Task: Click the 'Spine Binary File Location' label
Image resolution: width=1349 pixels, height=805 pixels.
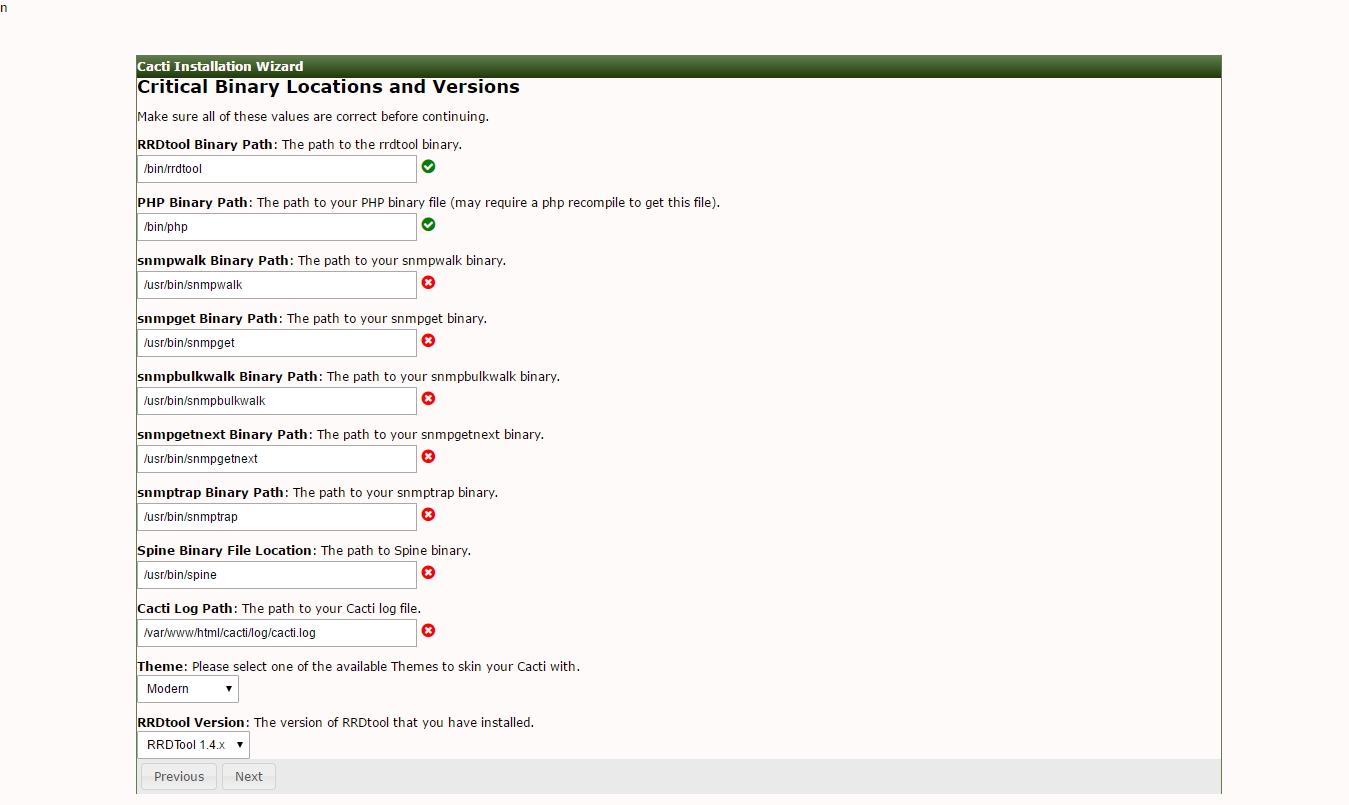Action: [x=225, y=550]
